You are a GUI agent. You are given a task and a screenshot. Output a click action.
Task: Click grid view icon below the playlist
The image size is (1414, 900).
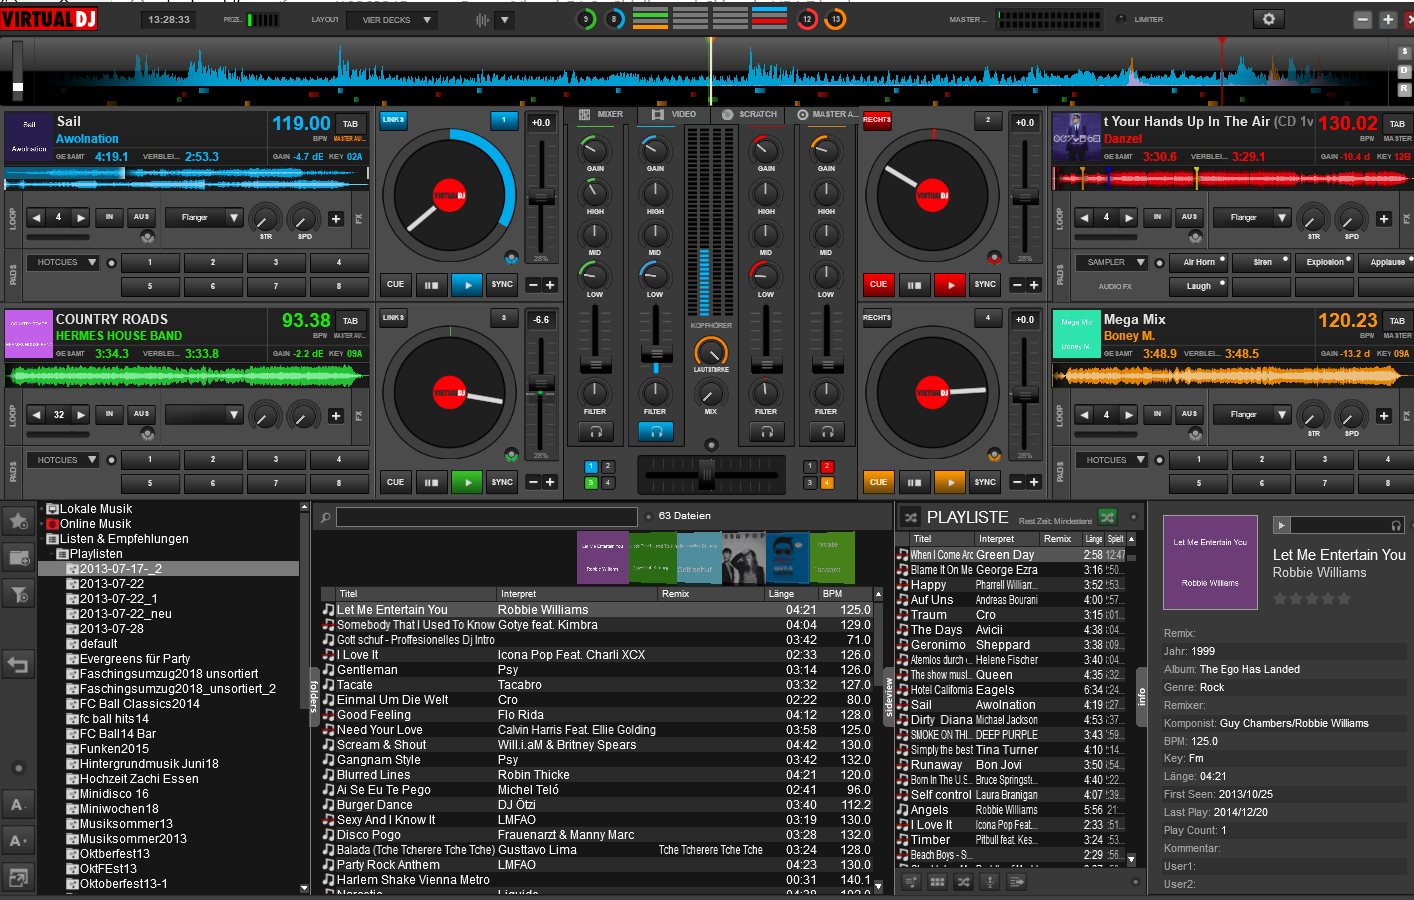click(937, 882)
